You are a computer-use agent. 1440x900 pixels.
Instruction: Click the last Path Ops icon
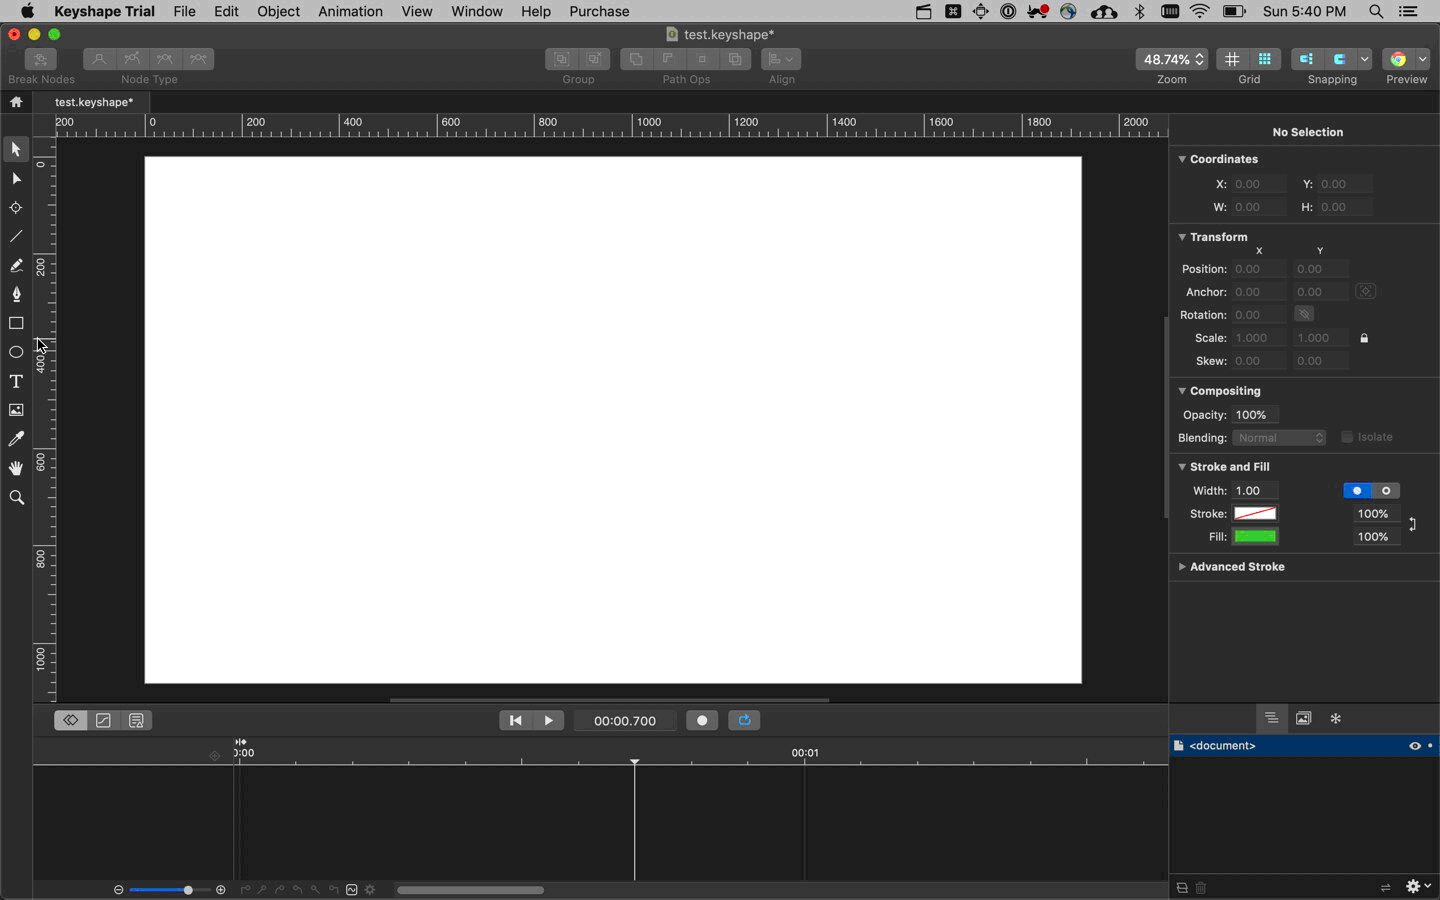(735, 59)
